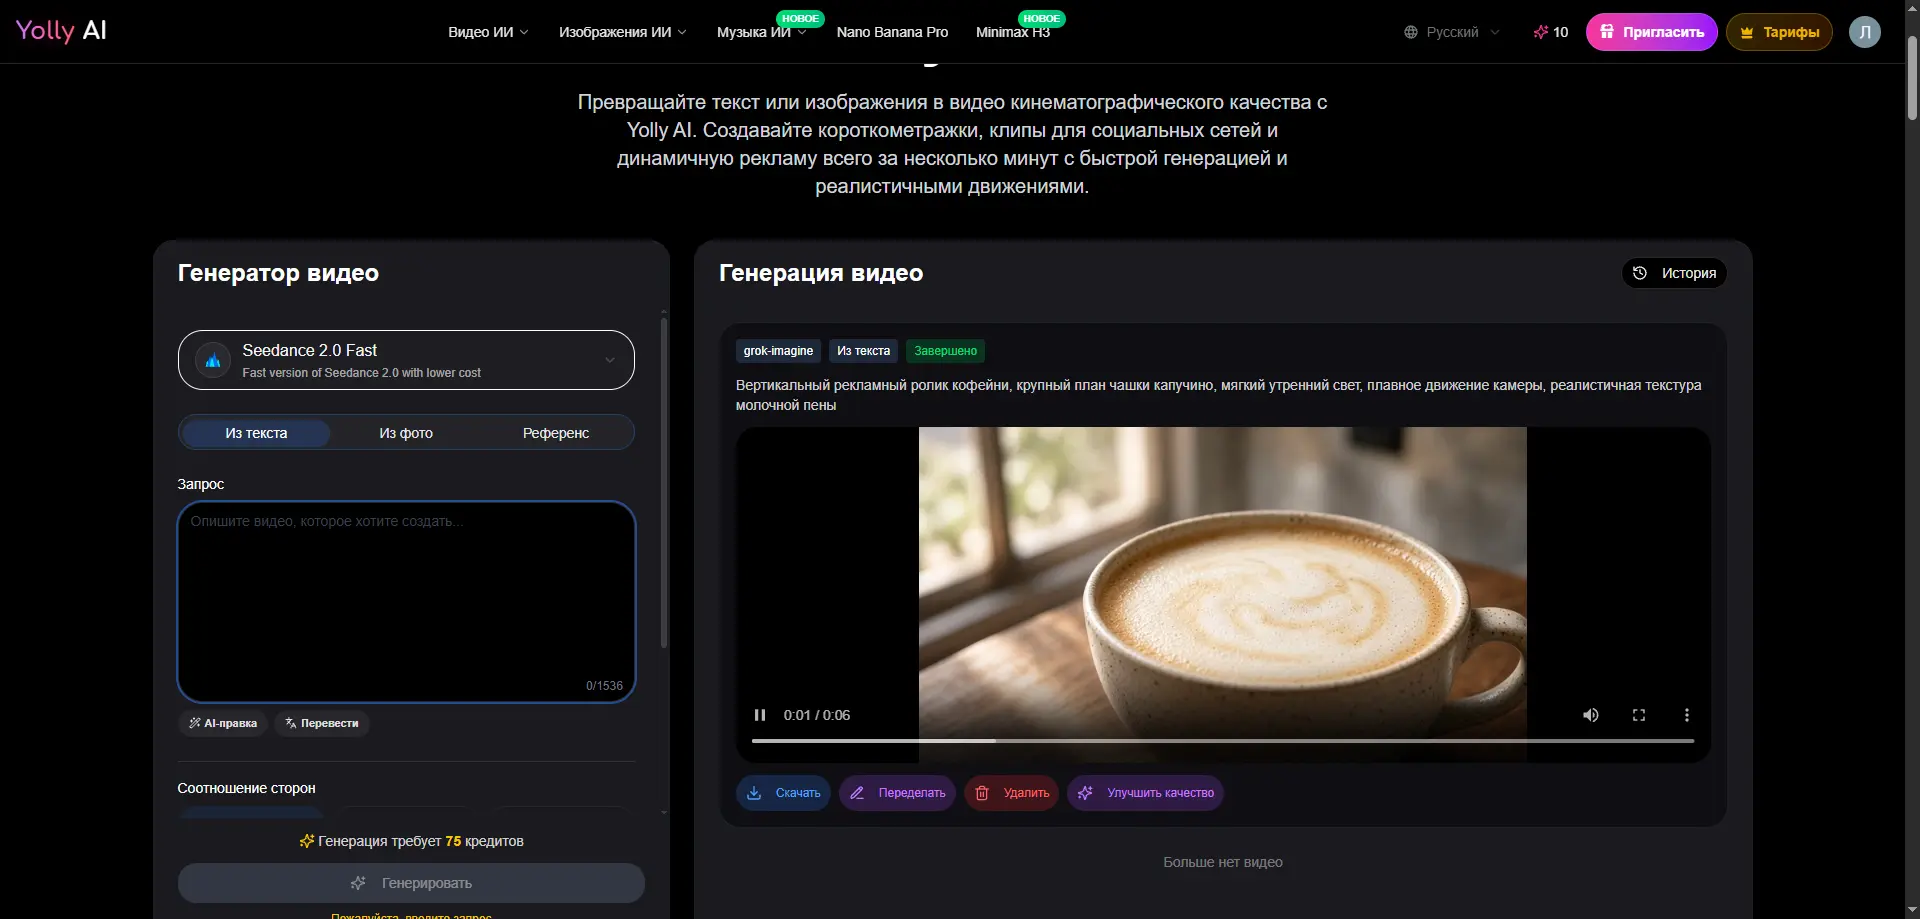Open Nano Banana Pro page
Image resolution: width=1920 pixels, height=919 pixels.
tap(892, 32)
